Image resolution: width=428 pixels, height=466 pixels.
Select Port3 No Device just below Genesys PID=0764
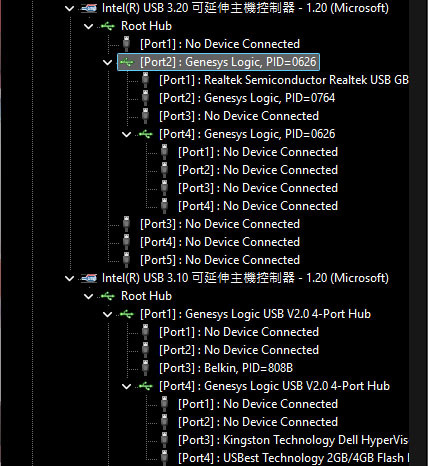[239, 116]
